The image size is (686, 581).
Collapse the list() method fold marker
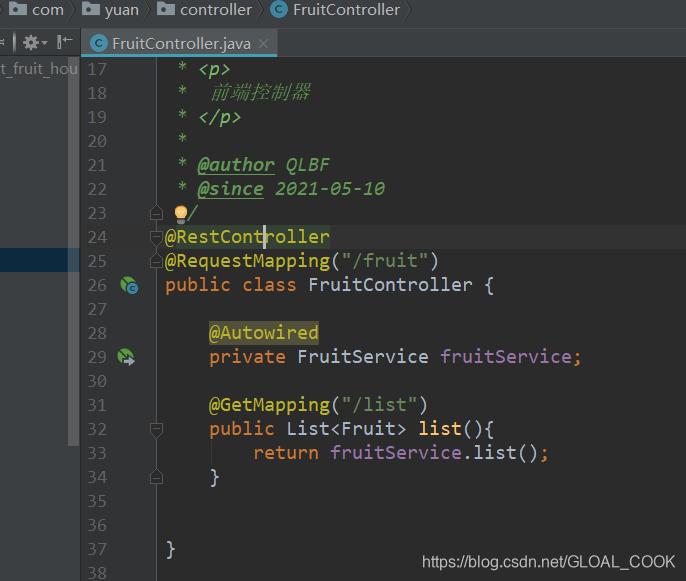click(156, 429)
